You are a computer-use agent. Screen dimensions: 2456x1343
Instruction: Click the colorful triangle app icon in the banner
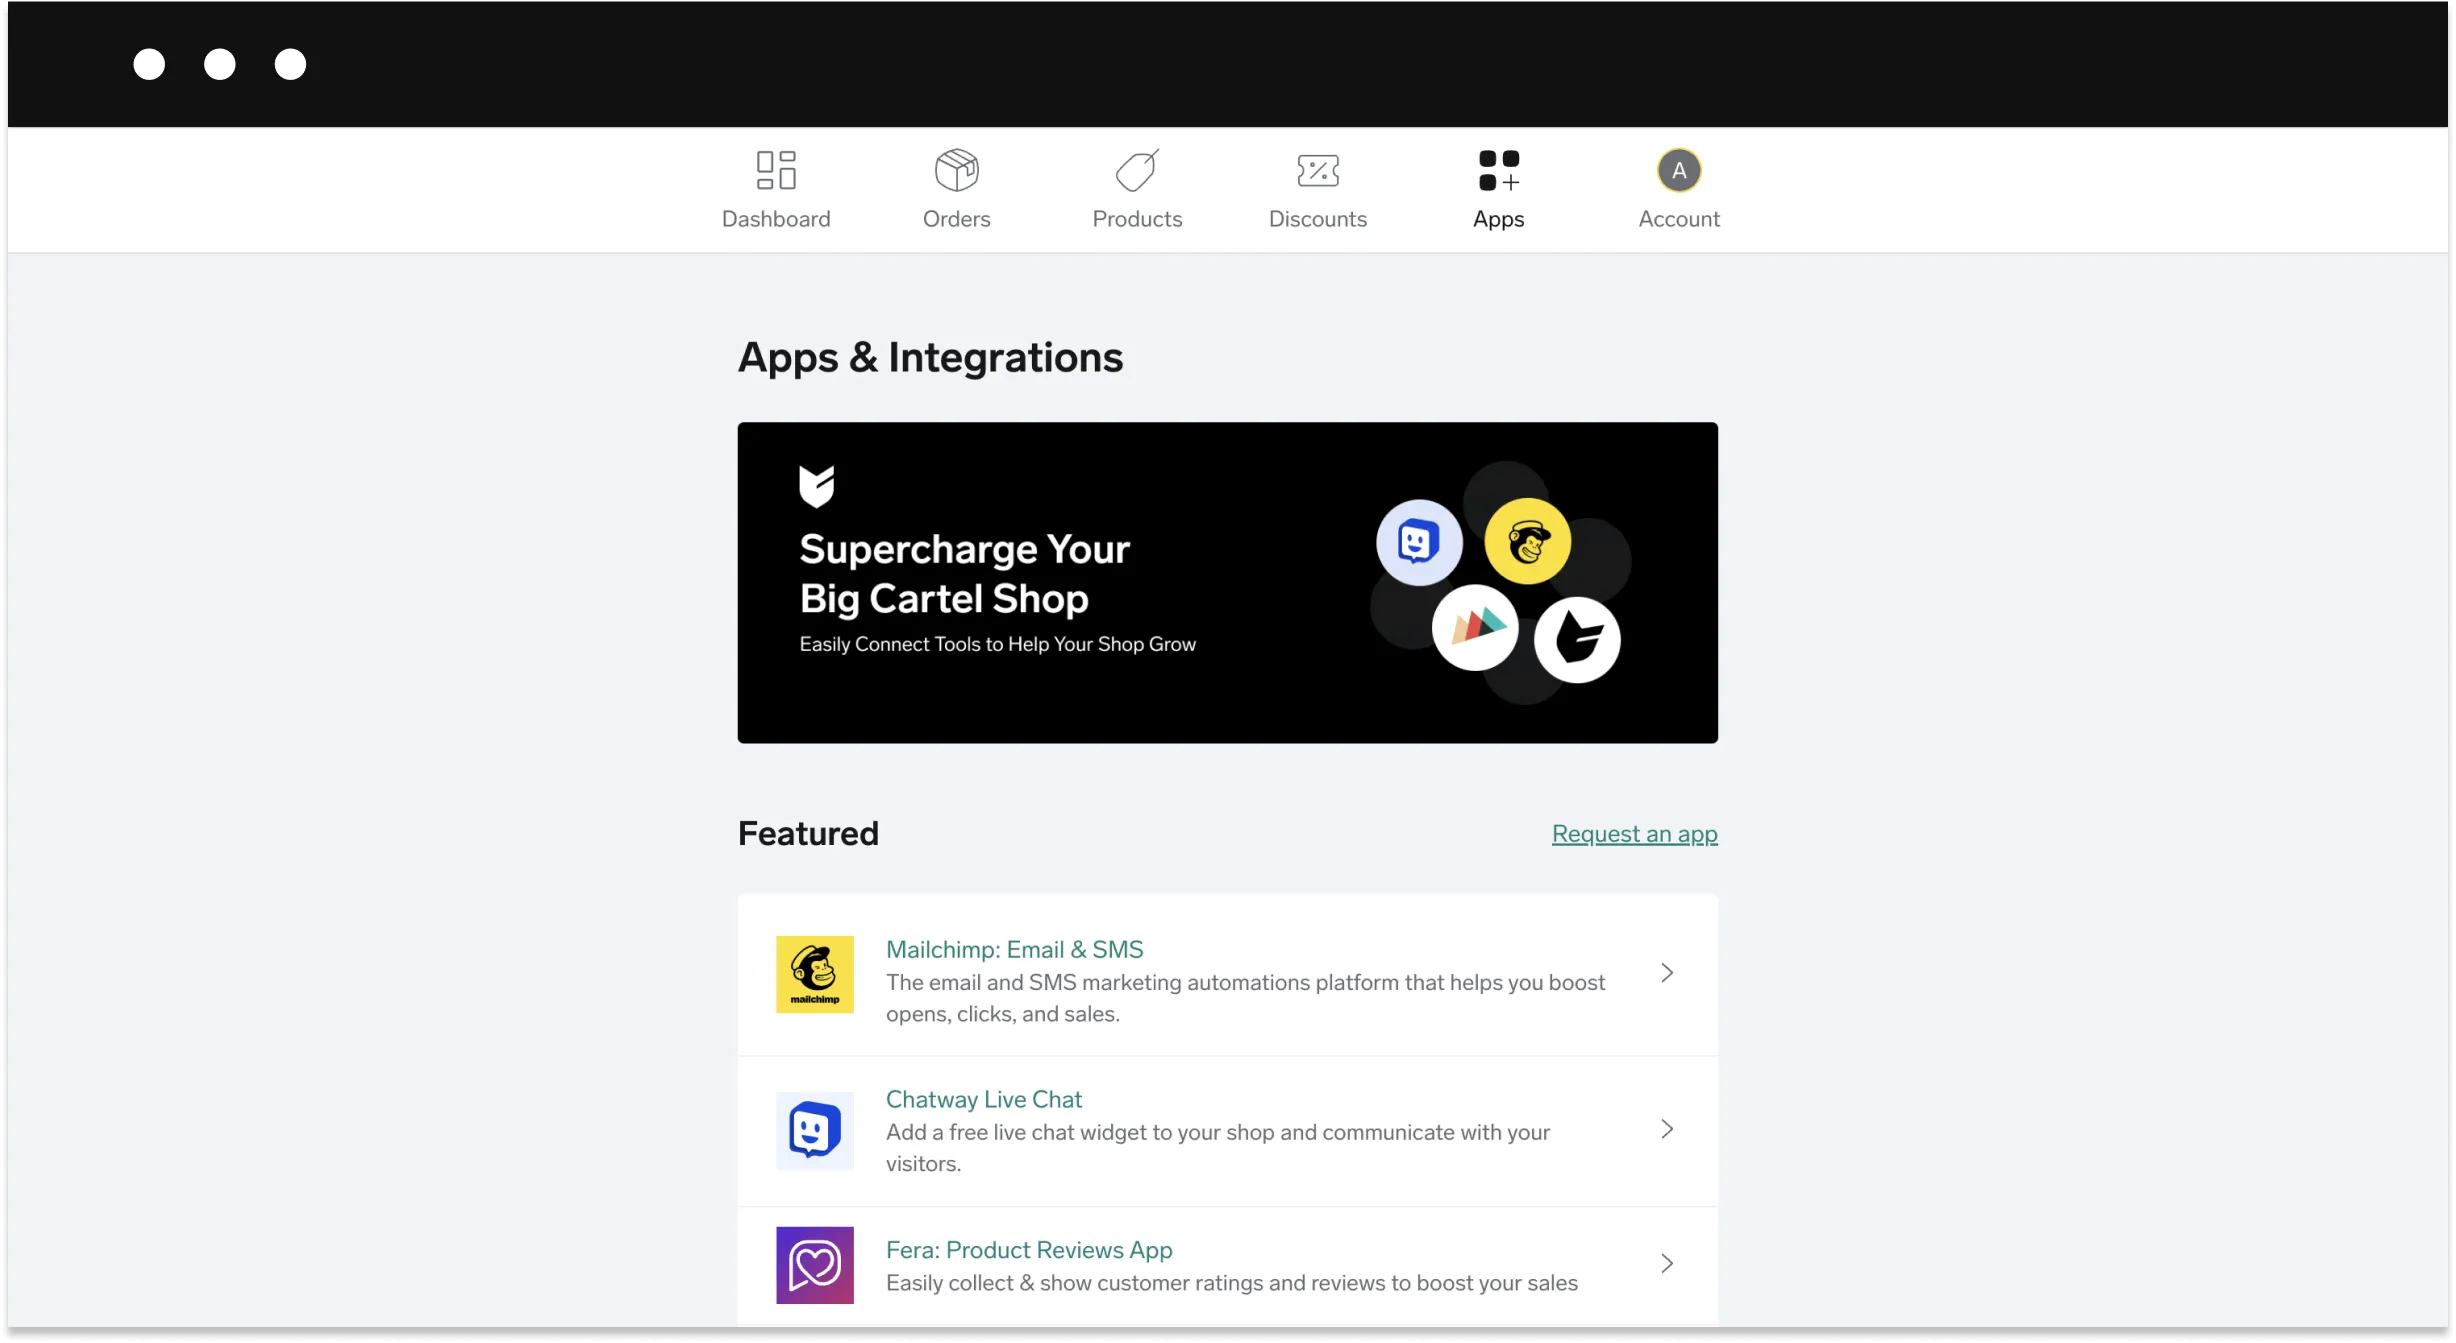[x=1475, y=628]
